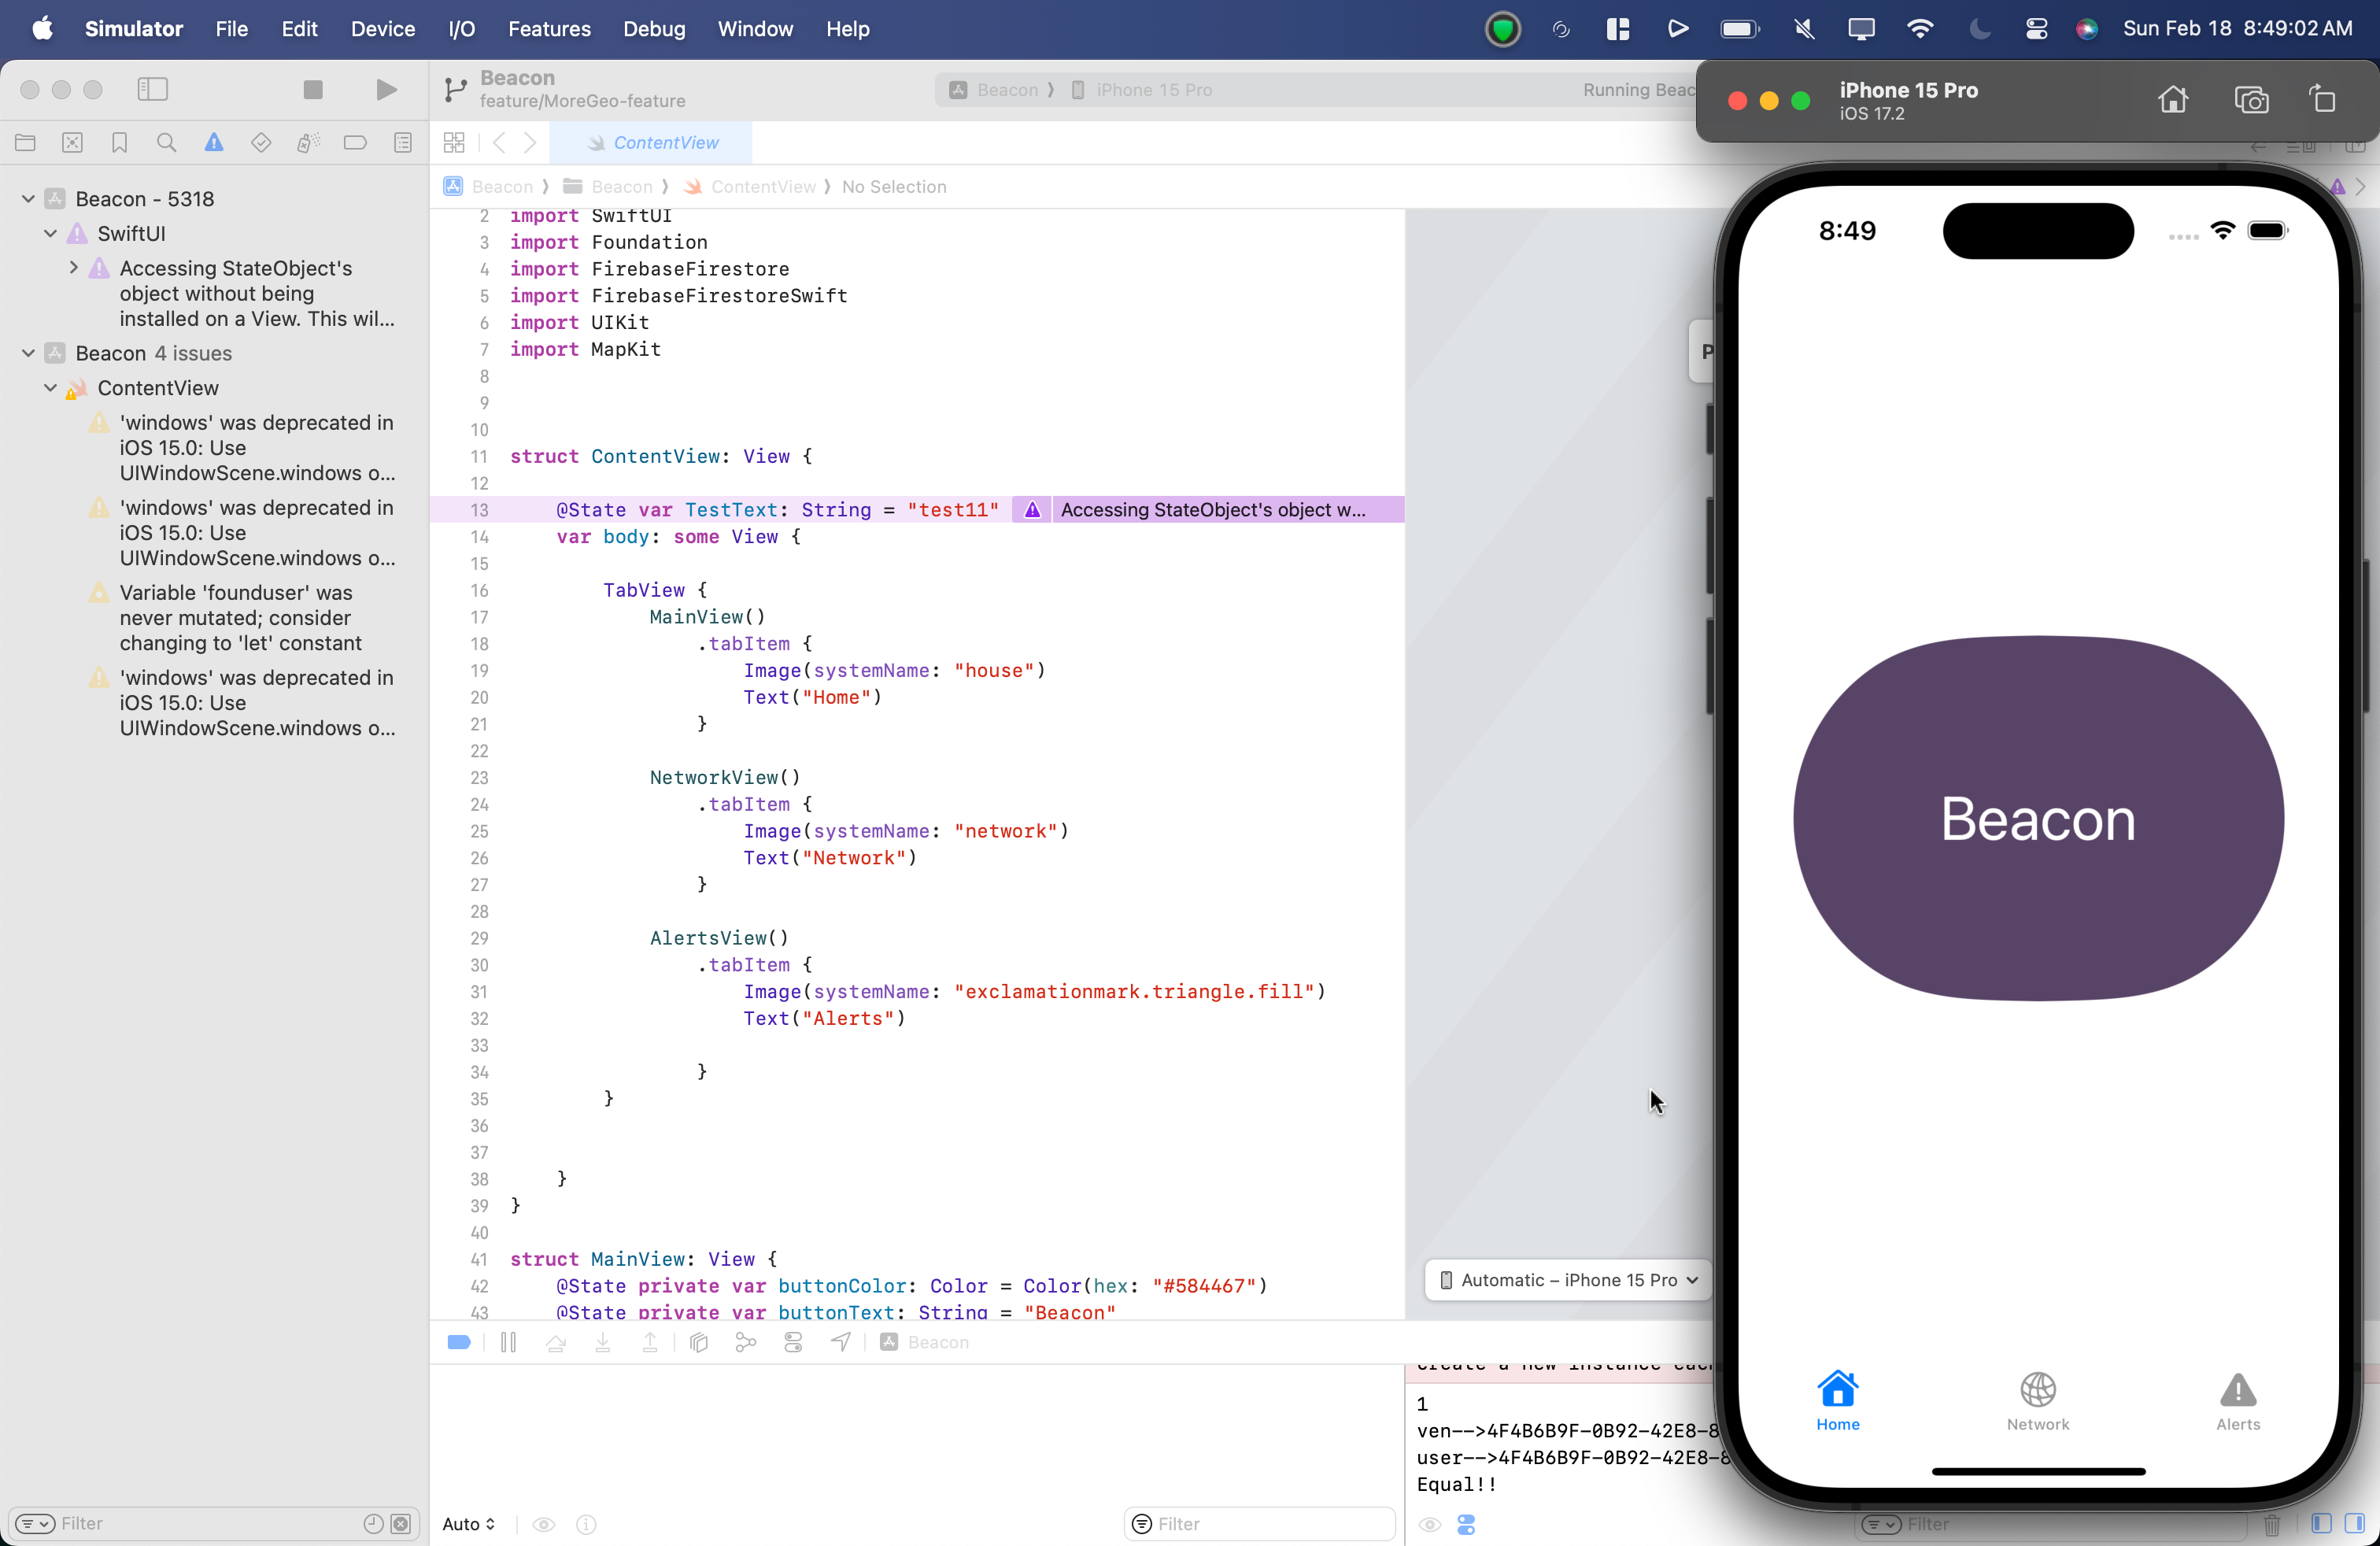The height and width of the screenshot is (1546, 2380).
Task: Tap the purple Beacon button
Action: coord(2037,818)
